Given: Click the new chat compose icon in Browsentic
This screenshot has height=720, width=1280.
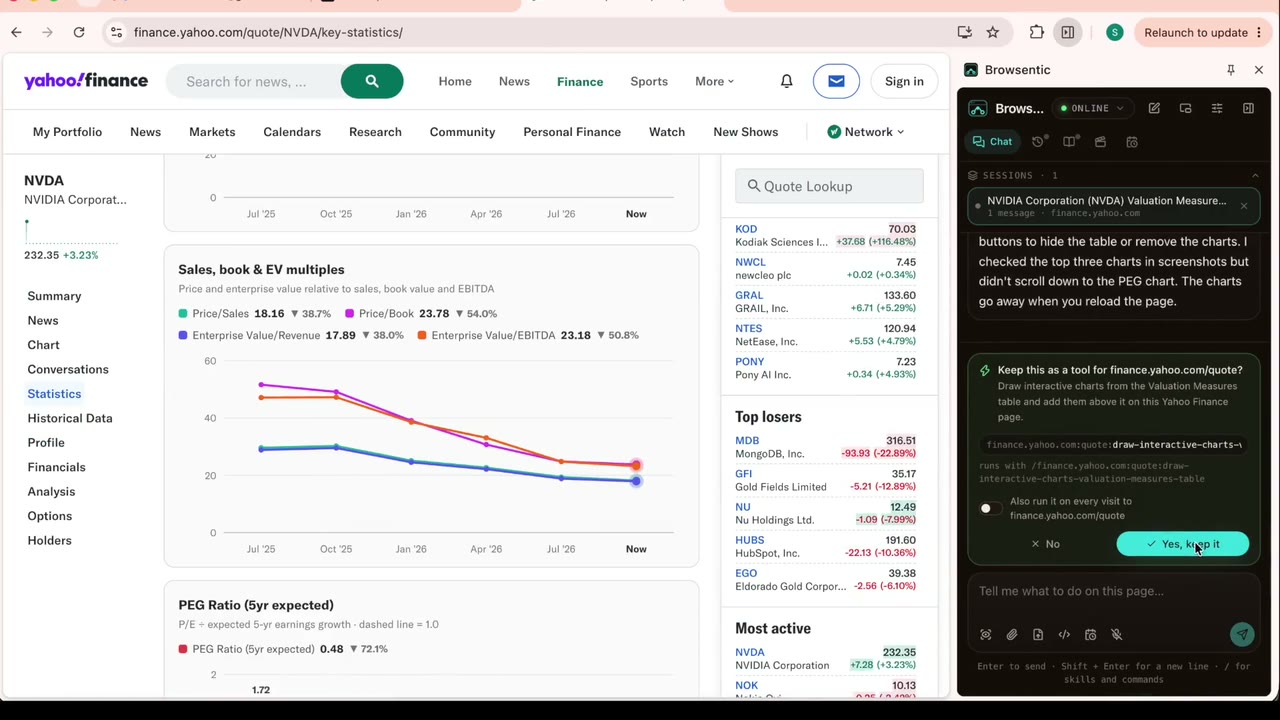Looking at the screenshot, I should tap(1154, 108).
